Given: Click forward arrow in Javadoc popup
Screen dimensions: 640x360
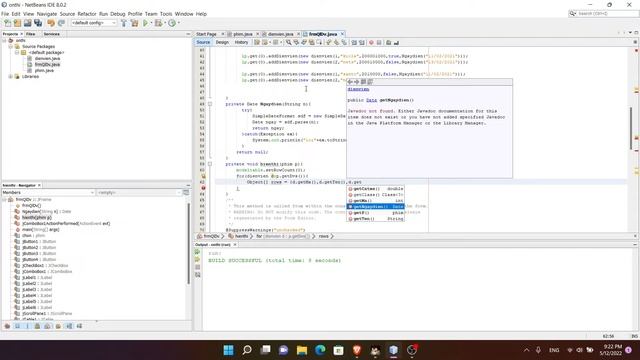Looking at the screenshot, I should [356, 82].
